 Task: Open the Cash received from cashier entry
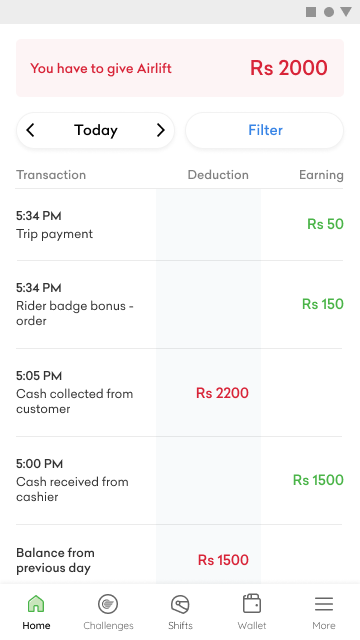click(x=180, y=480)
